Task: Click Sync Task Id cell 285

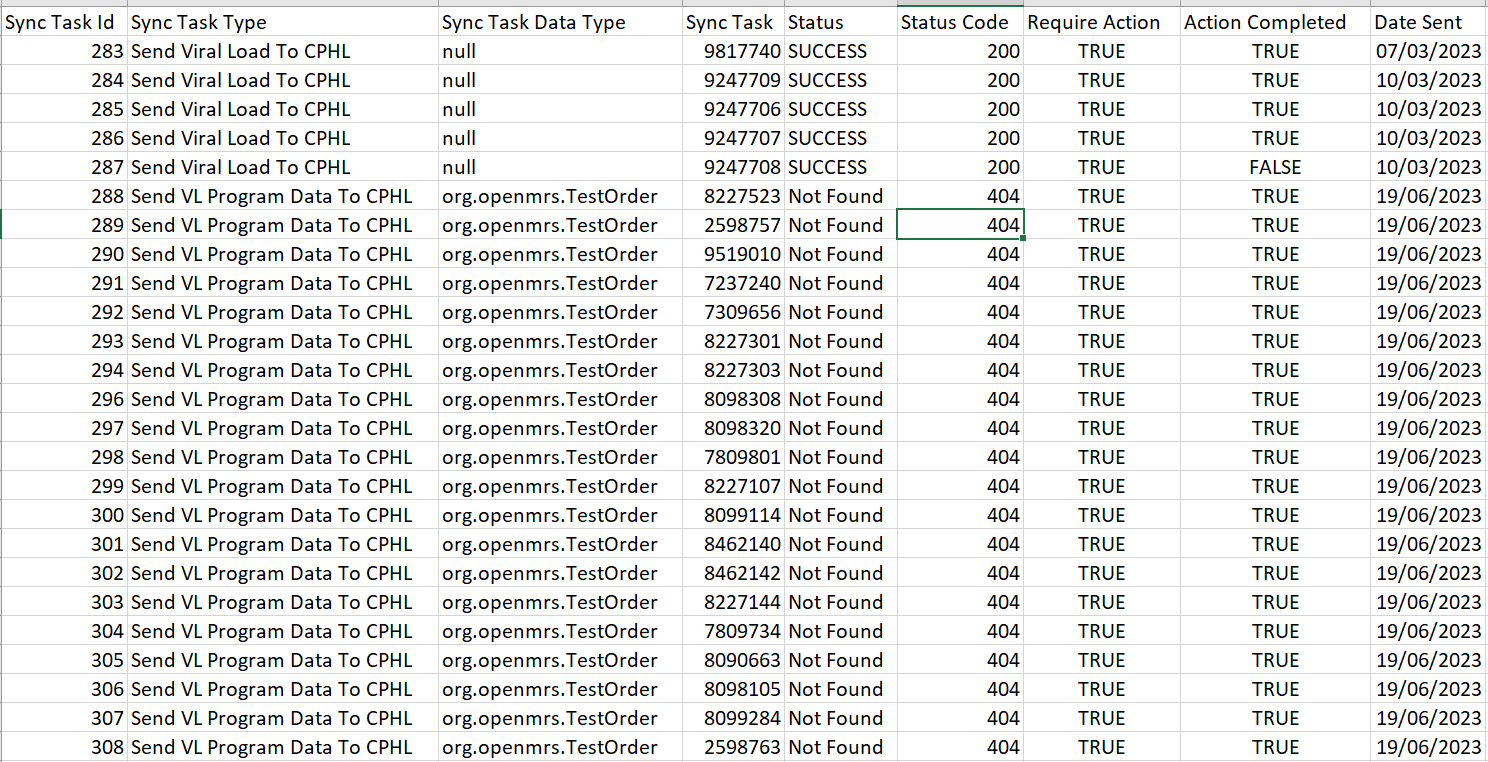Action: (x=63, y=109)
